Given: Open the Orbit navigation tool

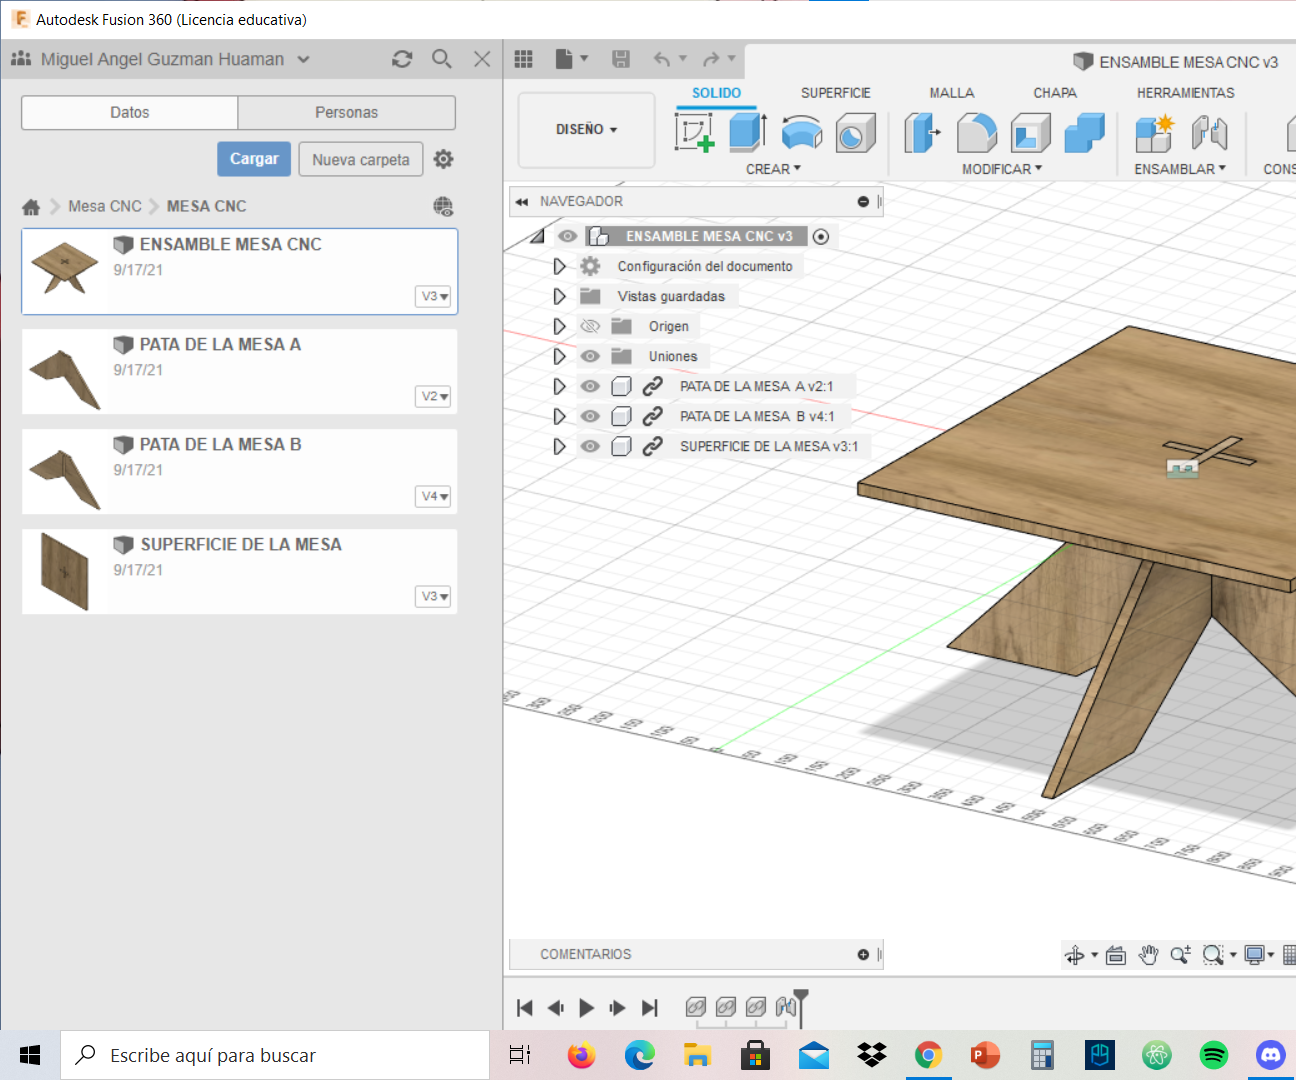Looking at the screenshot, I should tap(1075, 955).
